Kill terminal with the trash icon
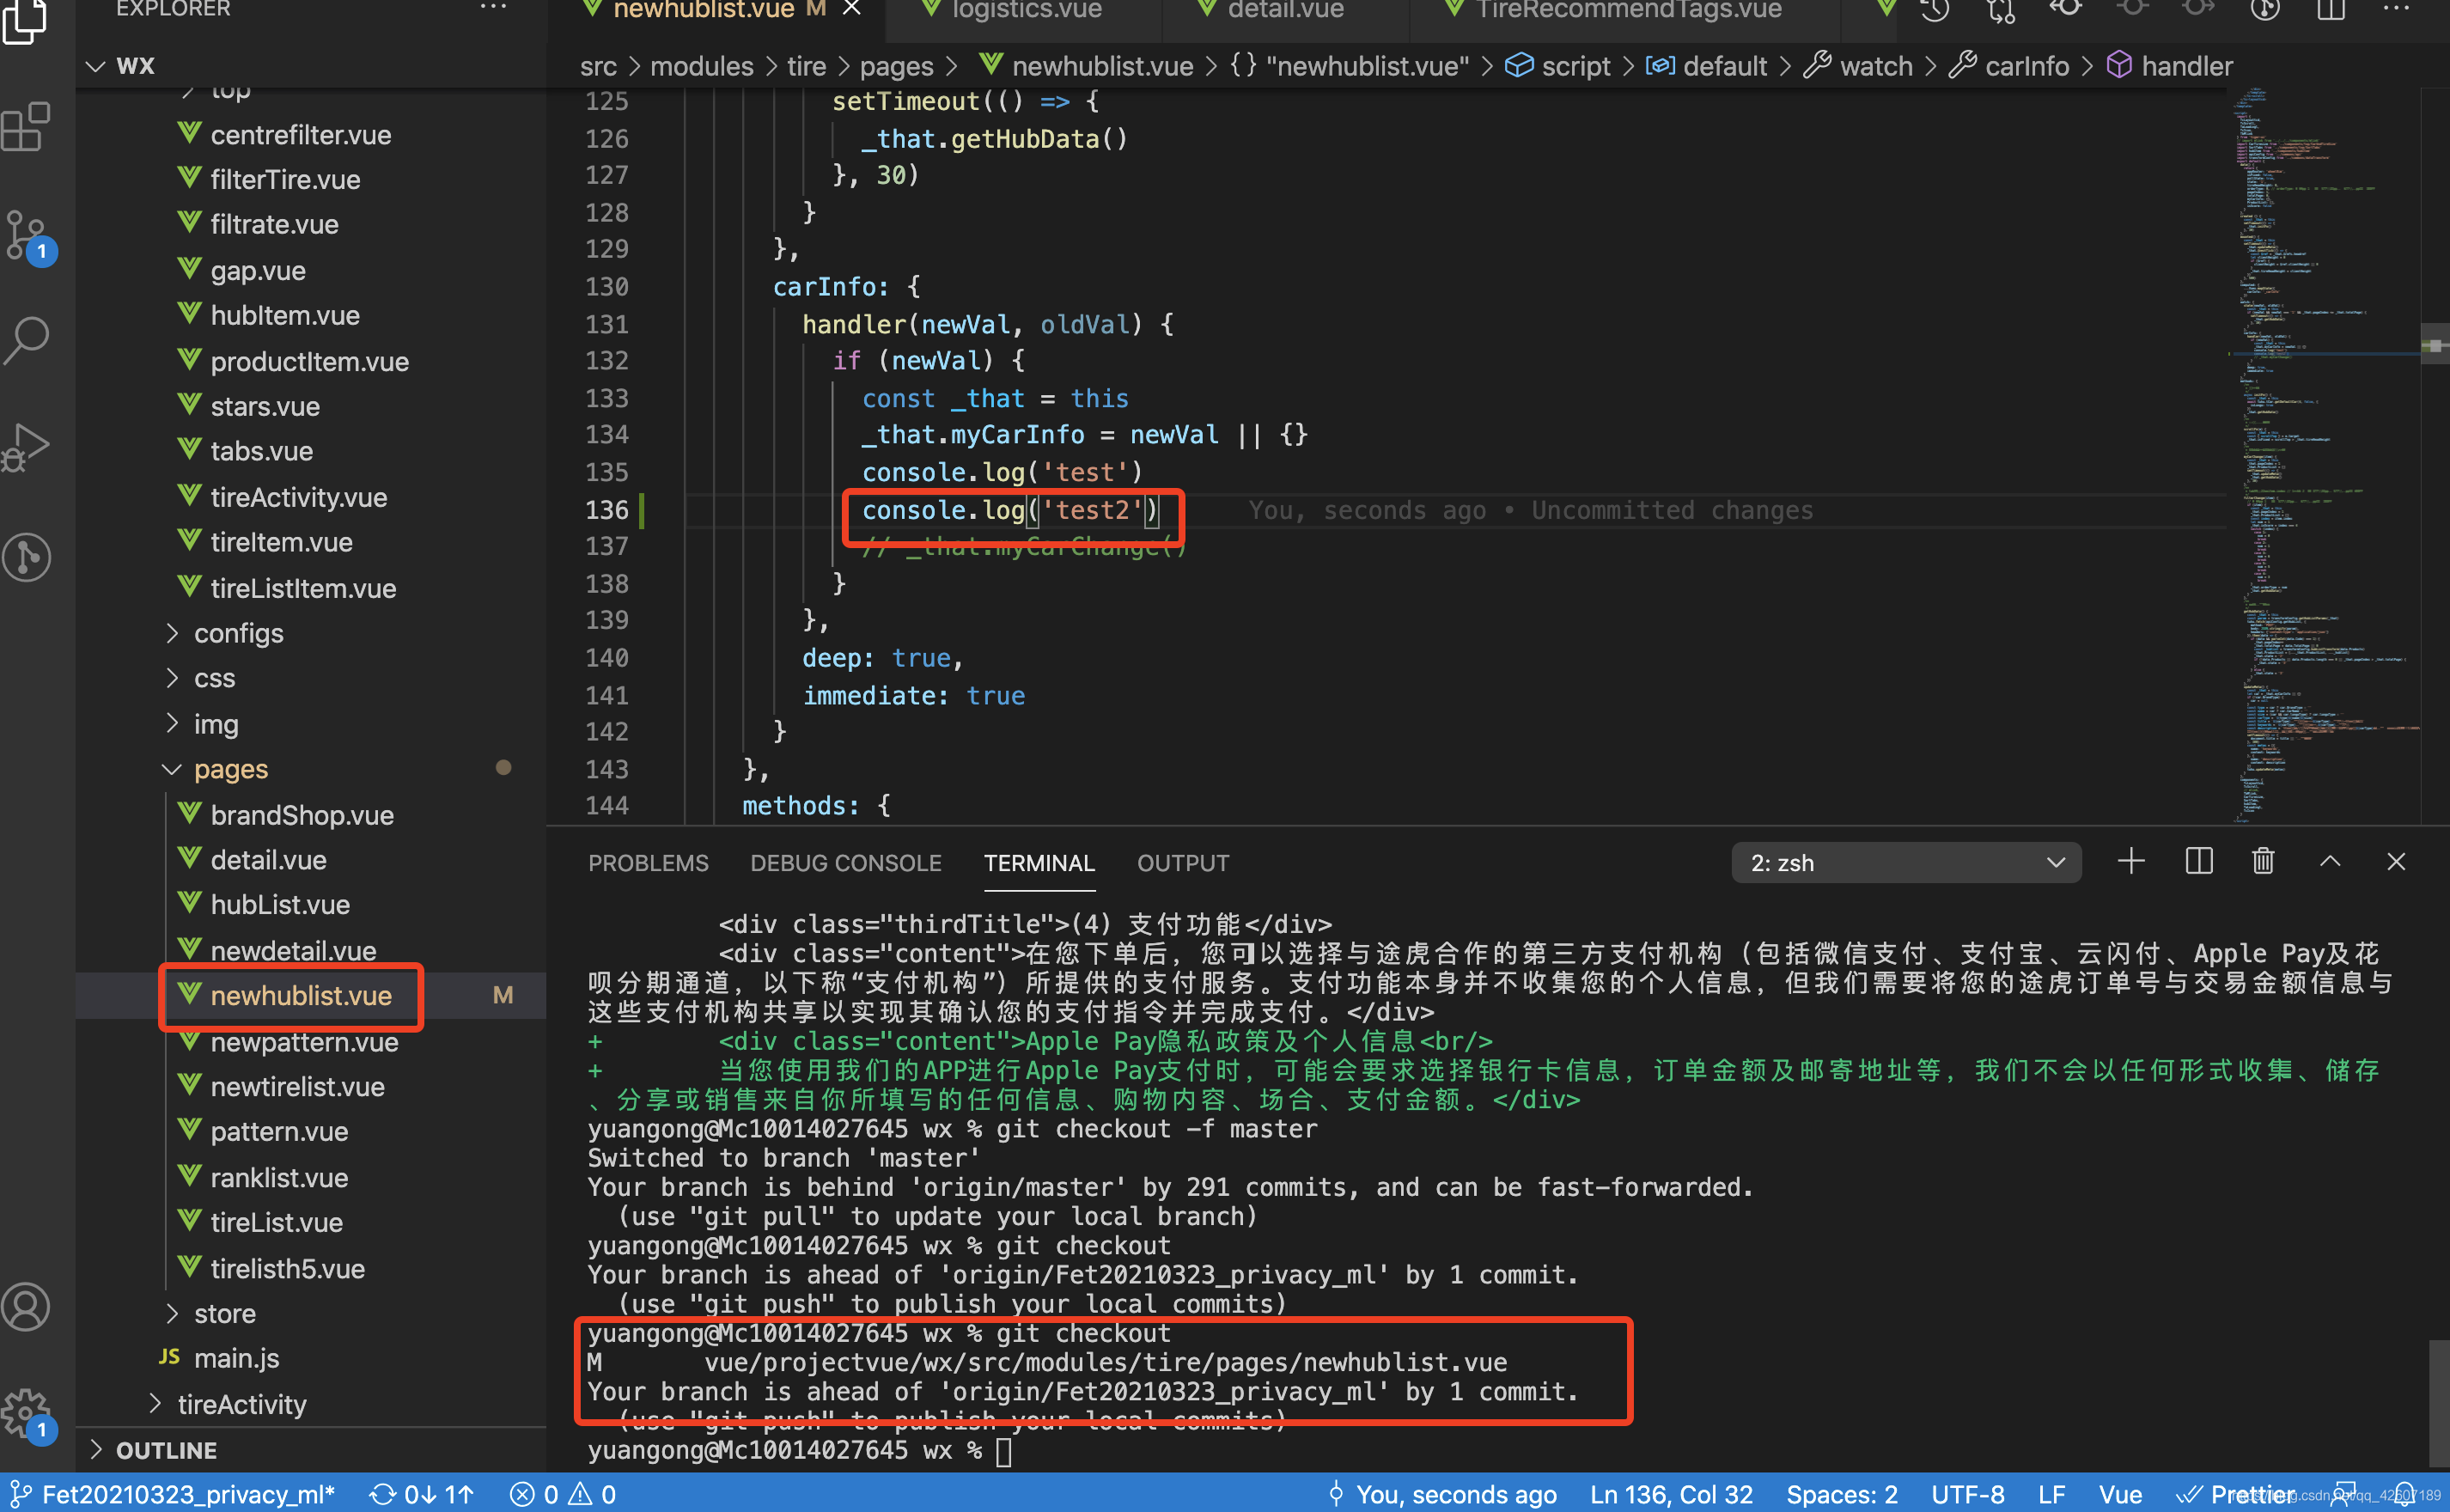This screenshot has width=2450, height=1512. click(2263, 862)
